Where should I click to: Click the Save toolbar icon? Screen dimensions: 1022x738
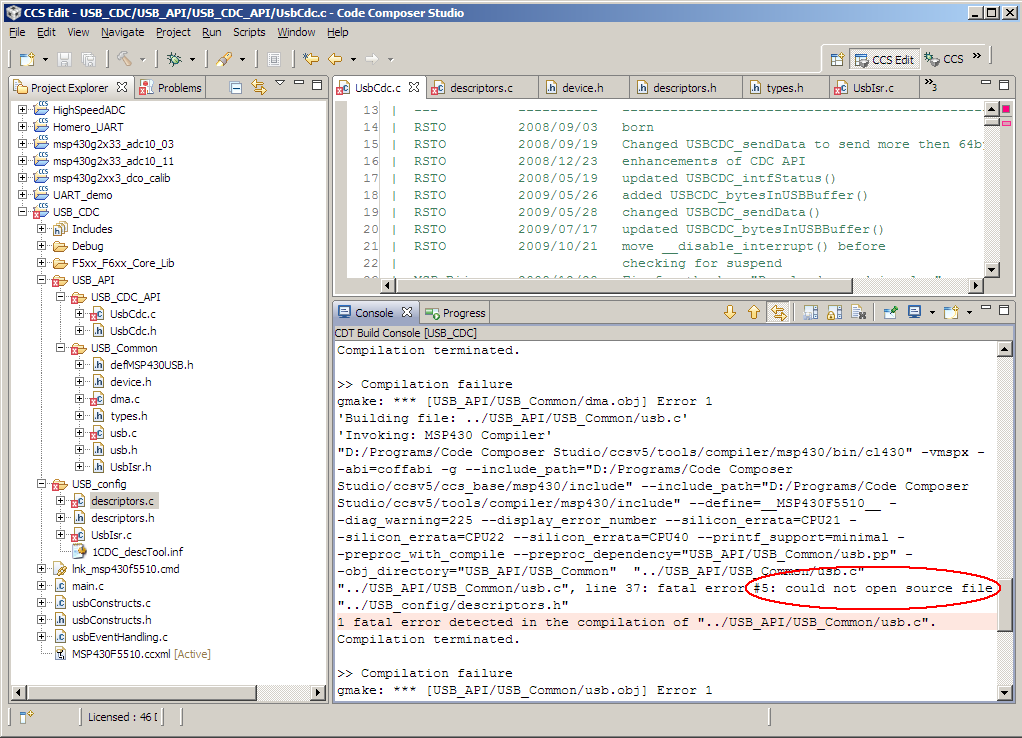pyautogui.click(x=64, y=59)
